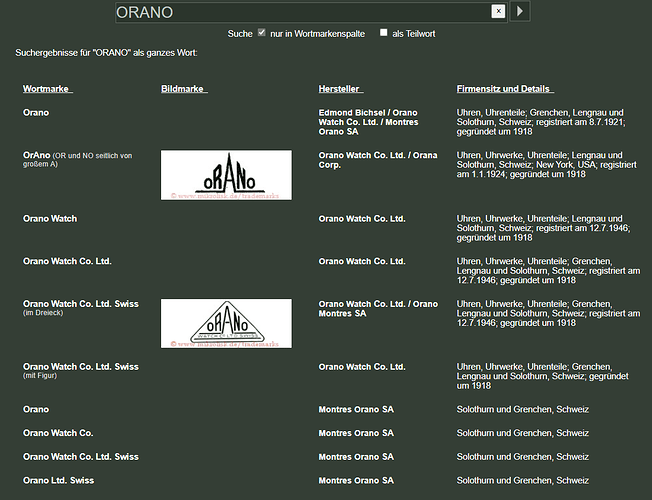Select 'Solothurn und Grenchen' in Orano Watch Co. row
The width and height of the screenshot is (652, 500).
pyautogui.click(x=523, y=433)
